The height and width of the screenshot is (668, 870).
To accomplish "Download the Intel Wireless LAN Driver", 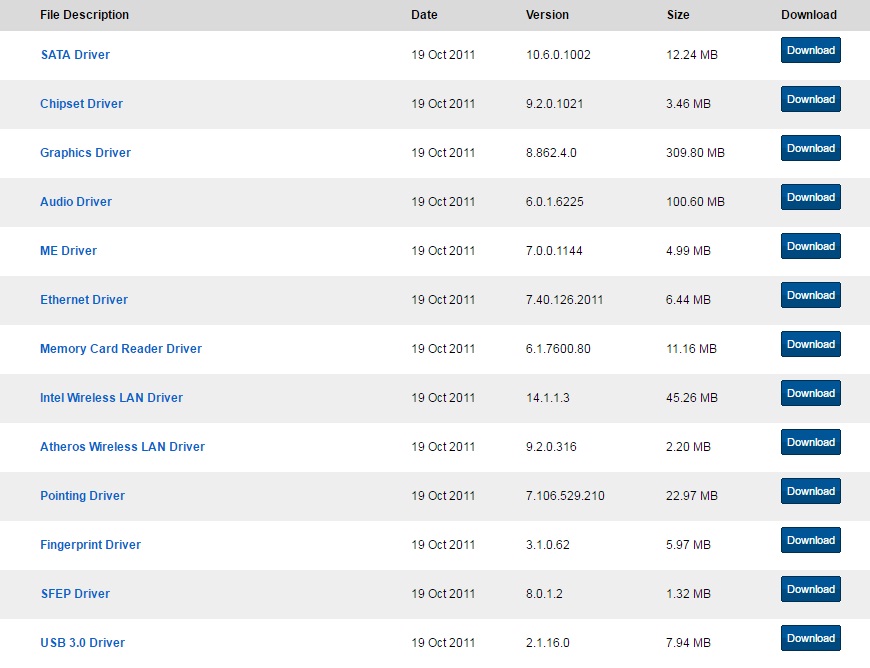I will click(811, 393).
